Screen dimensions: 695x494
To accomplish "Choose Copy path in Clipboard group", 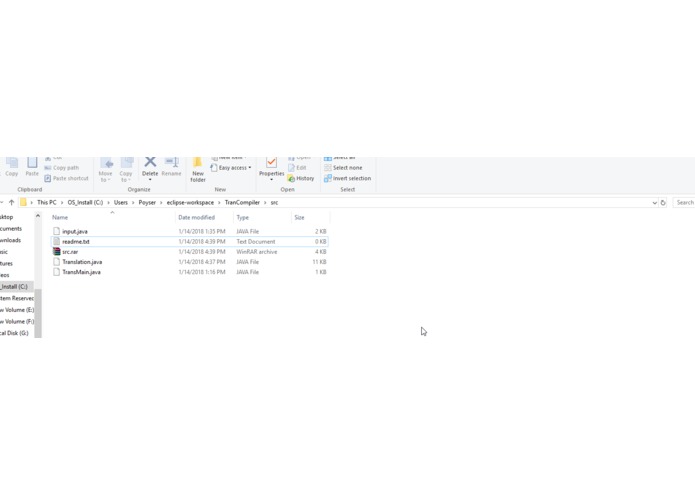I will click(62, 168).
